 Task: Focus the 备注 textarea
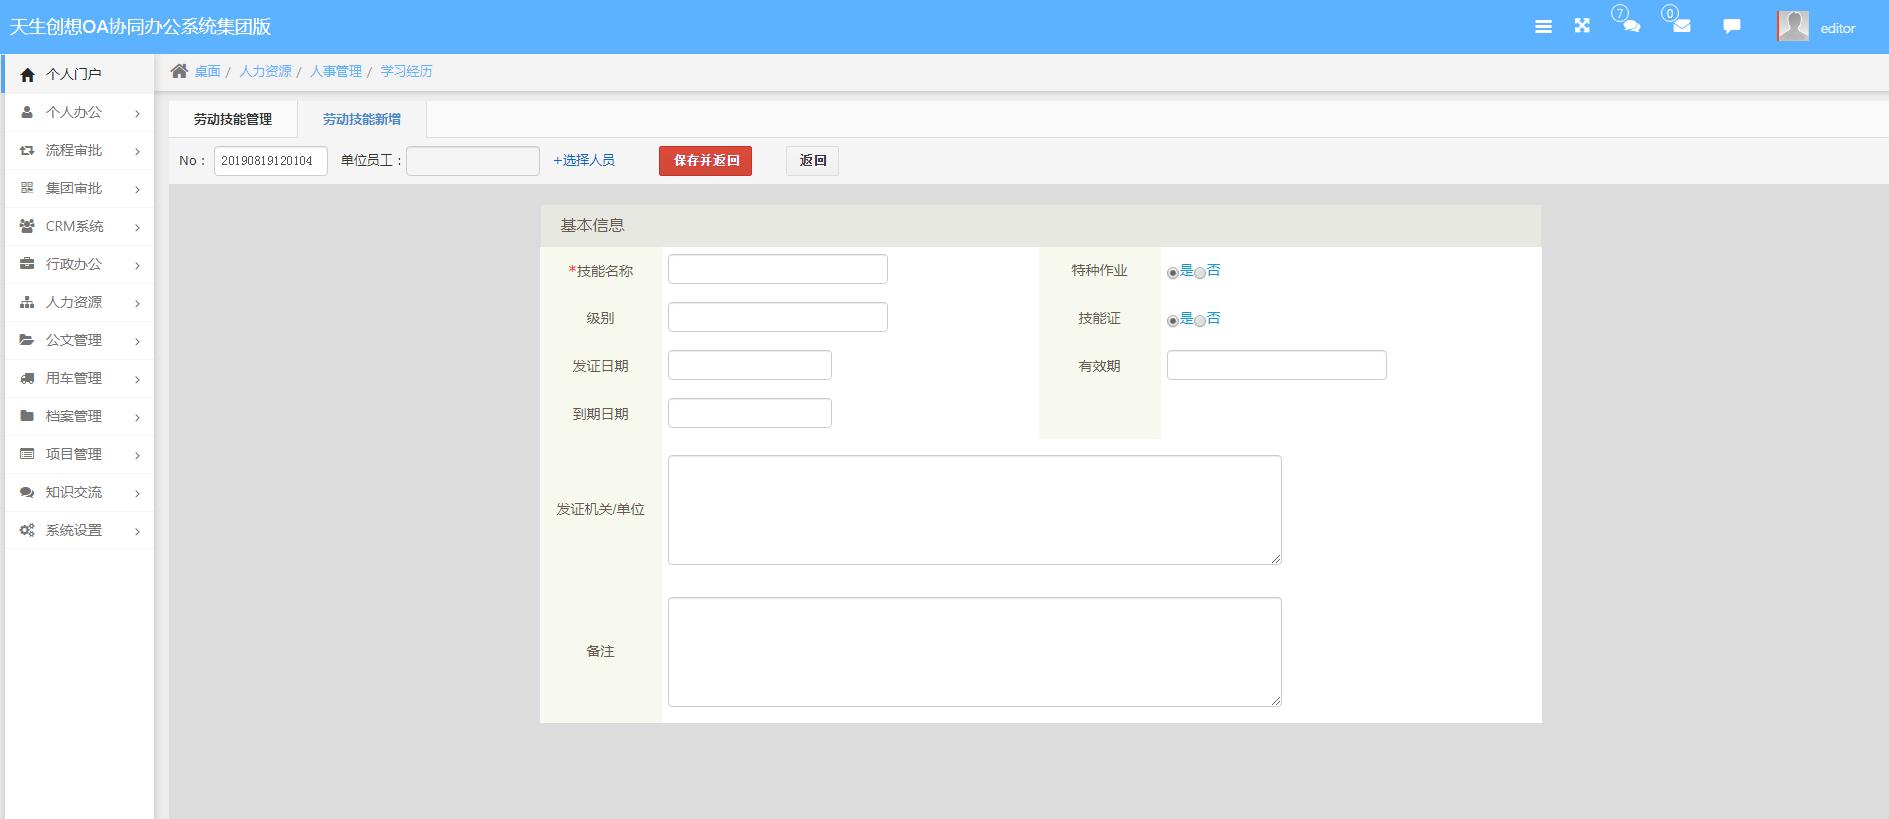975,652
